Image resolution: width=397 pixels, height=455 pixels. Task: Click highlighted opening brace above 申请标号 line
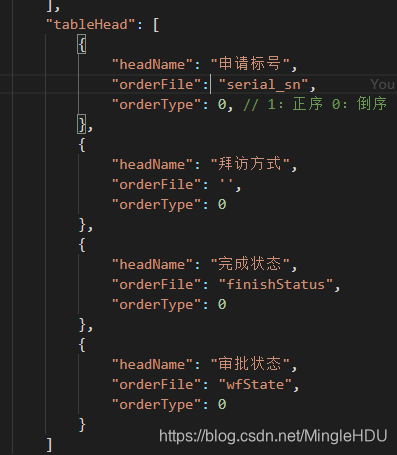click(x=82, y=45)
